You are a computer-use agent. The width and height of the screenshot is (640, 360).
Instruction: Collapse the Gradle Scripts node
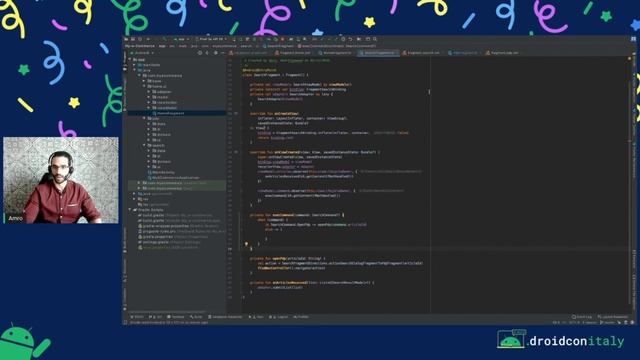[131, 210]
